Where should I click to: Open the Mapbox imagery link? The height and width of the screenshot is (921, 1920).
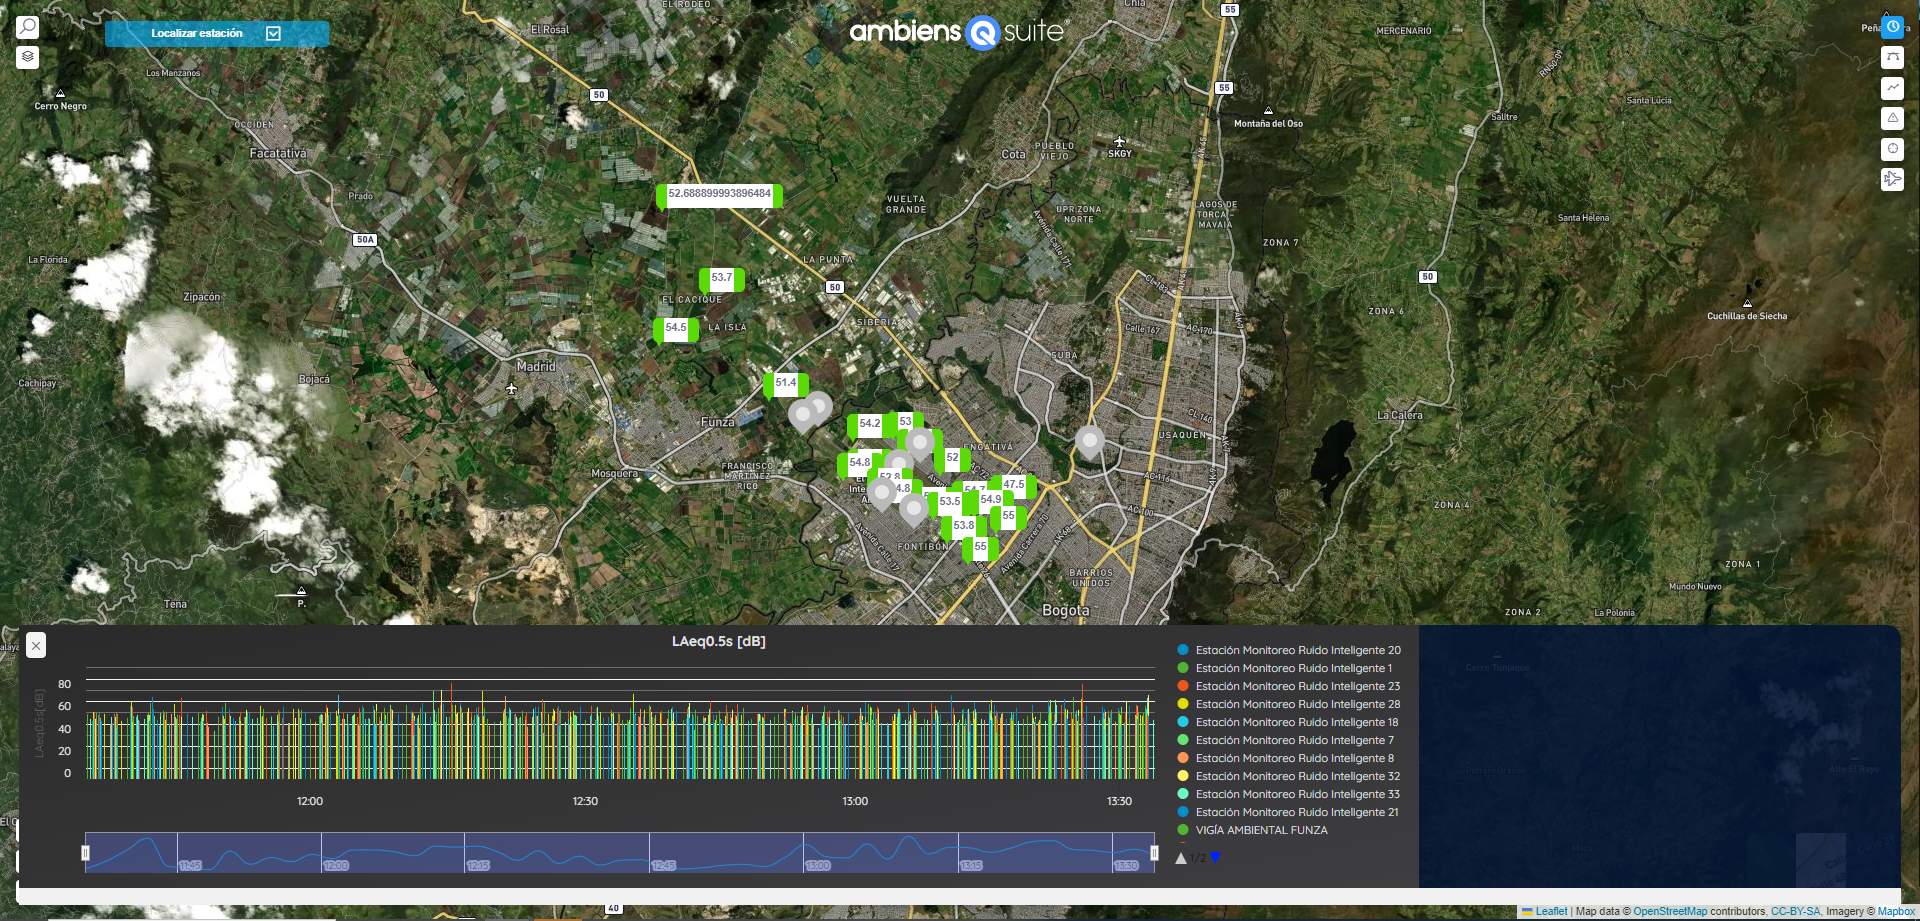[x=1896, y=912]
